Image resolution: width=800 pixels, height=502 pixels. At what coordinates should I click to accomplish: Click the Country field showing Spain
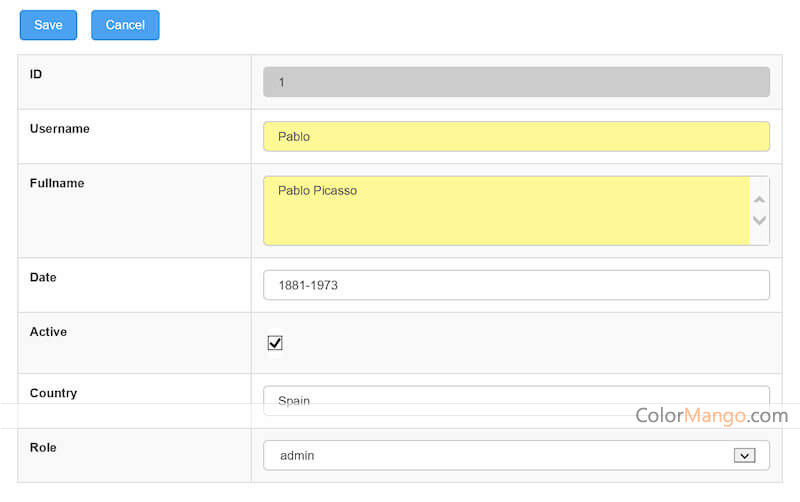(x=515, y=397)
